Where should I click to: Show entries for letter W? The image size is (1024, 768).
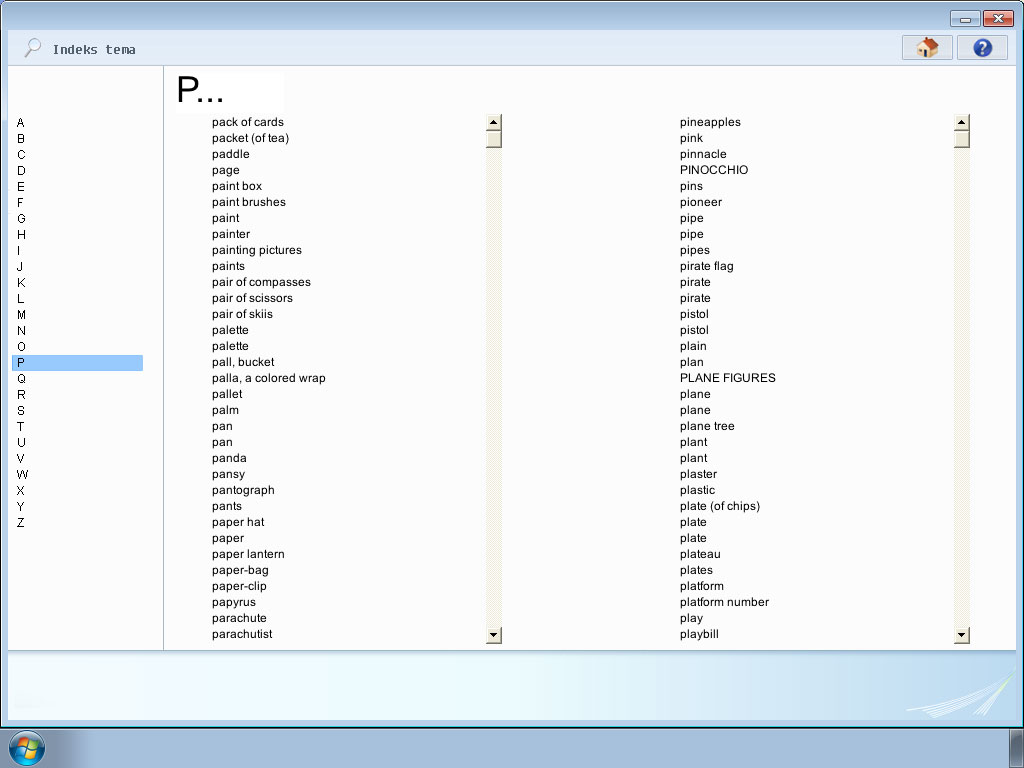click(x=22, y=475)
